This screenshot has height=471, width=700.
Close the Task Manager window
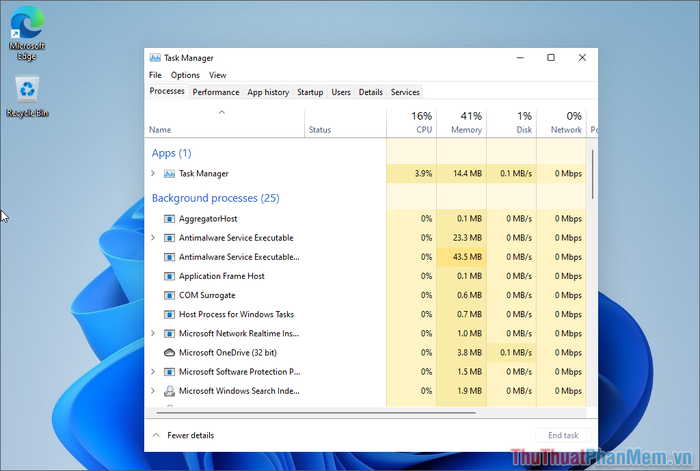pos(582,58)
